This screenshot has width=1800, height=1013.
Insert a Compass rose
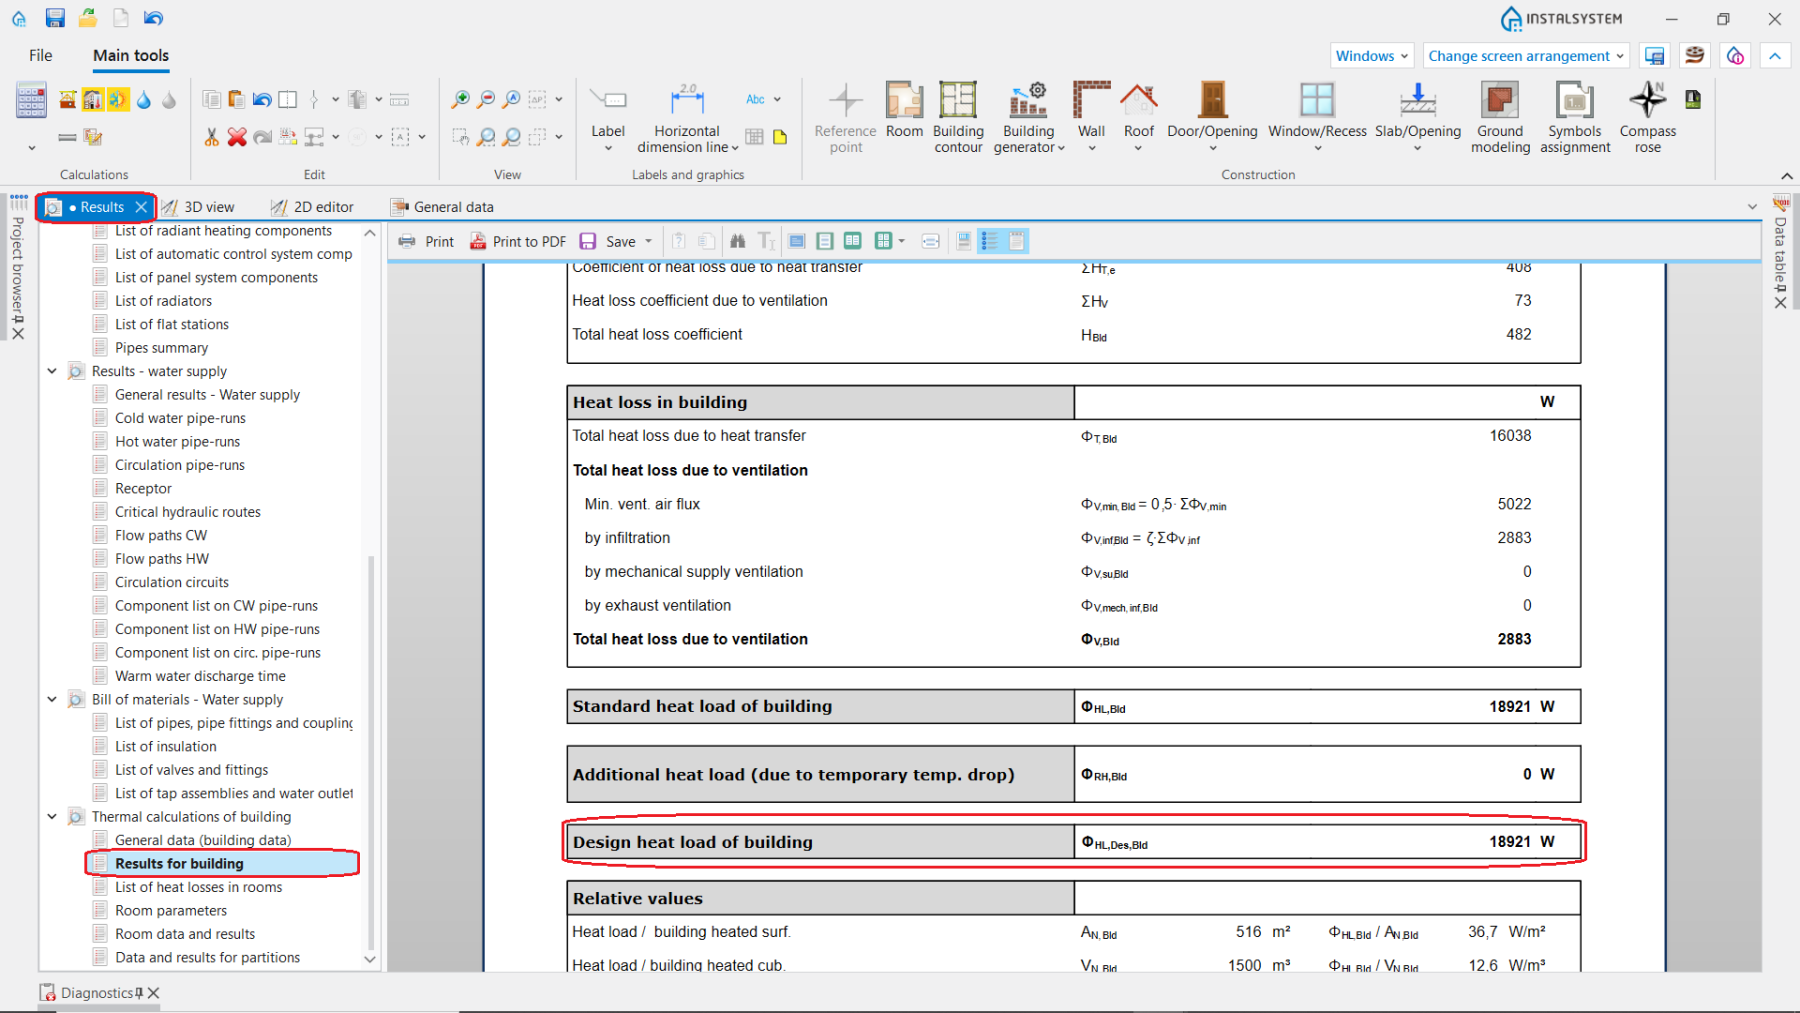click(x=1647, y=117)
